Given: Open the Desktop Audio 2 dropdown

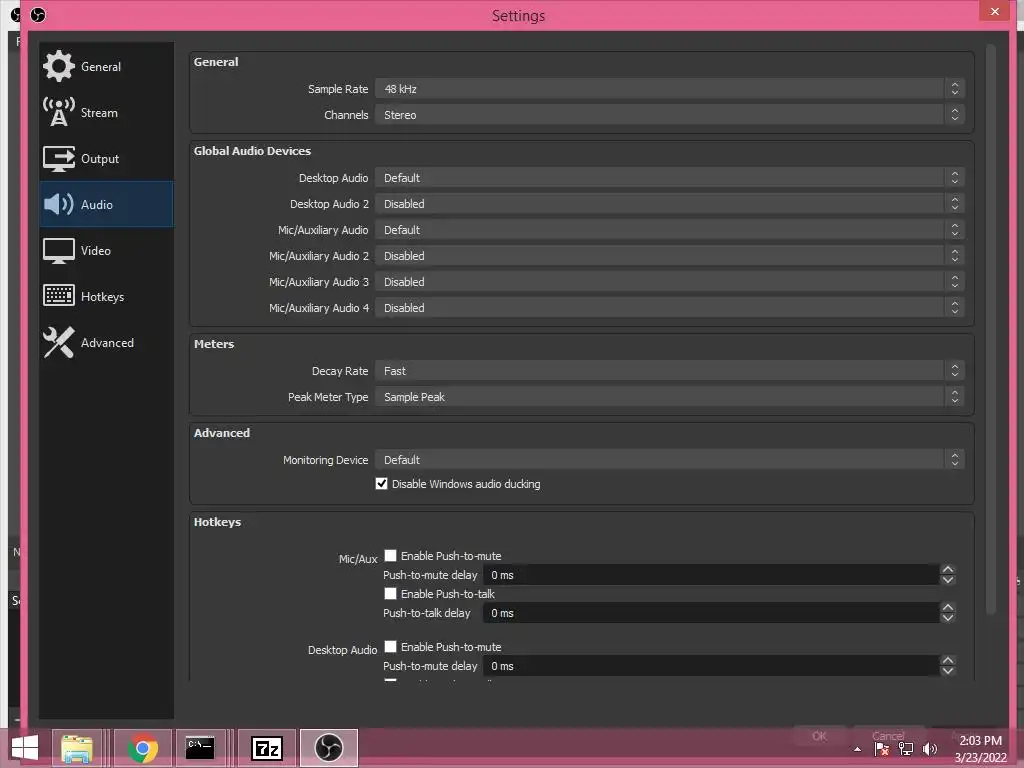Looking at the screenshot, I should [669, 204].
